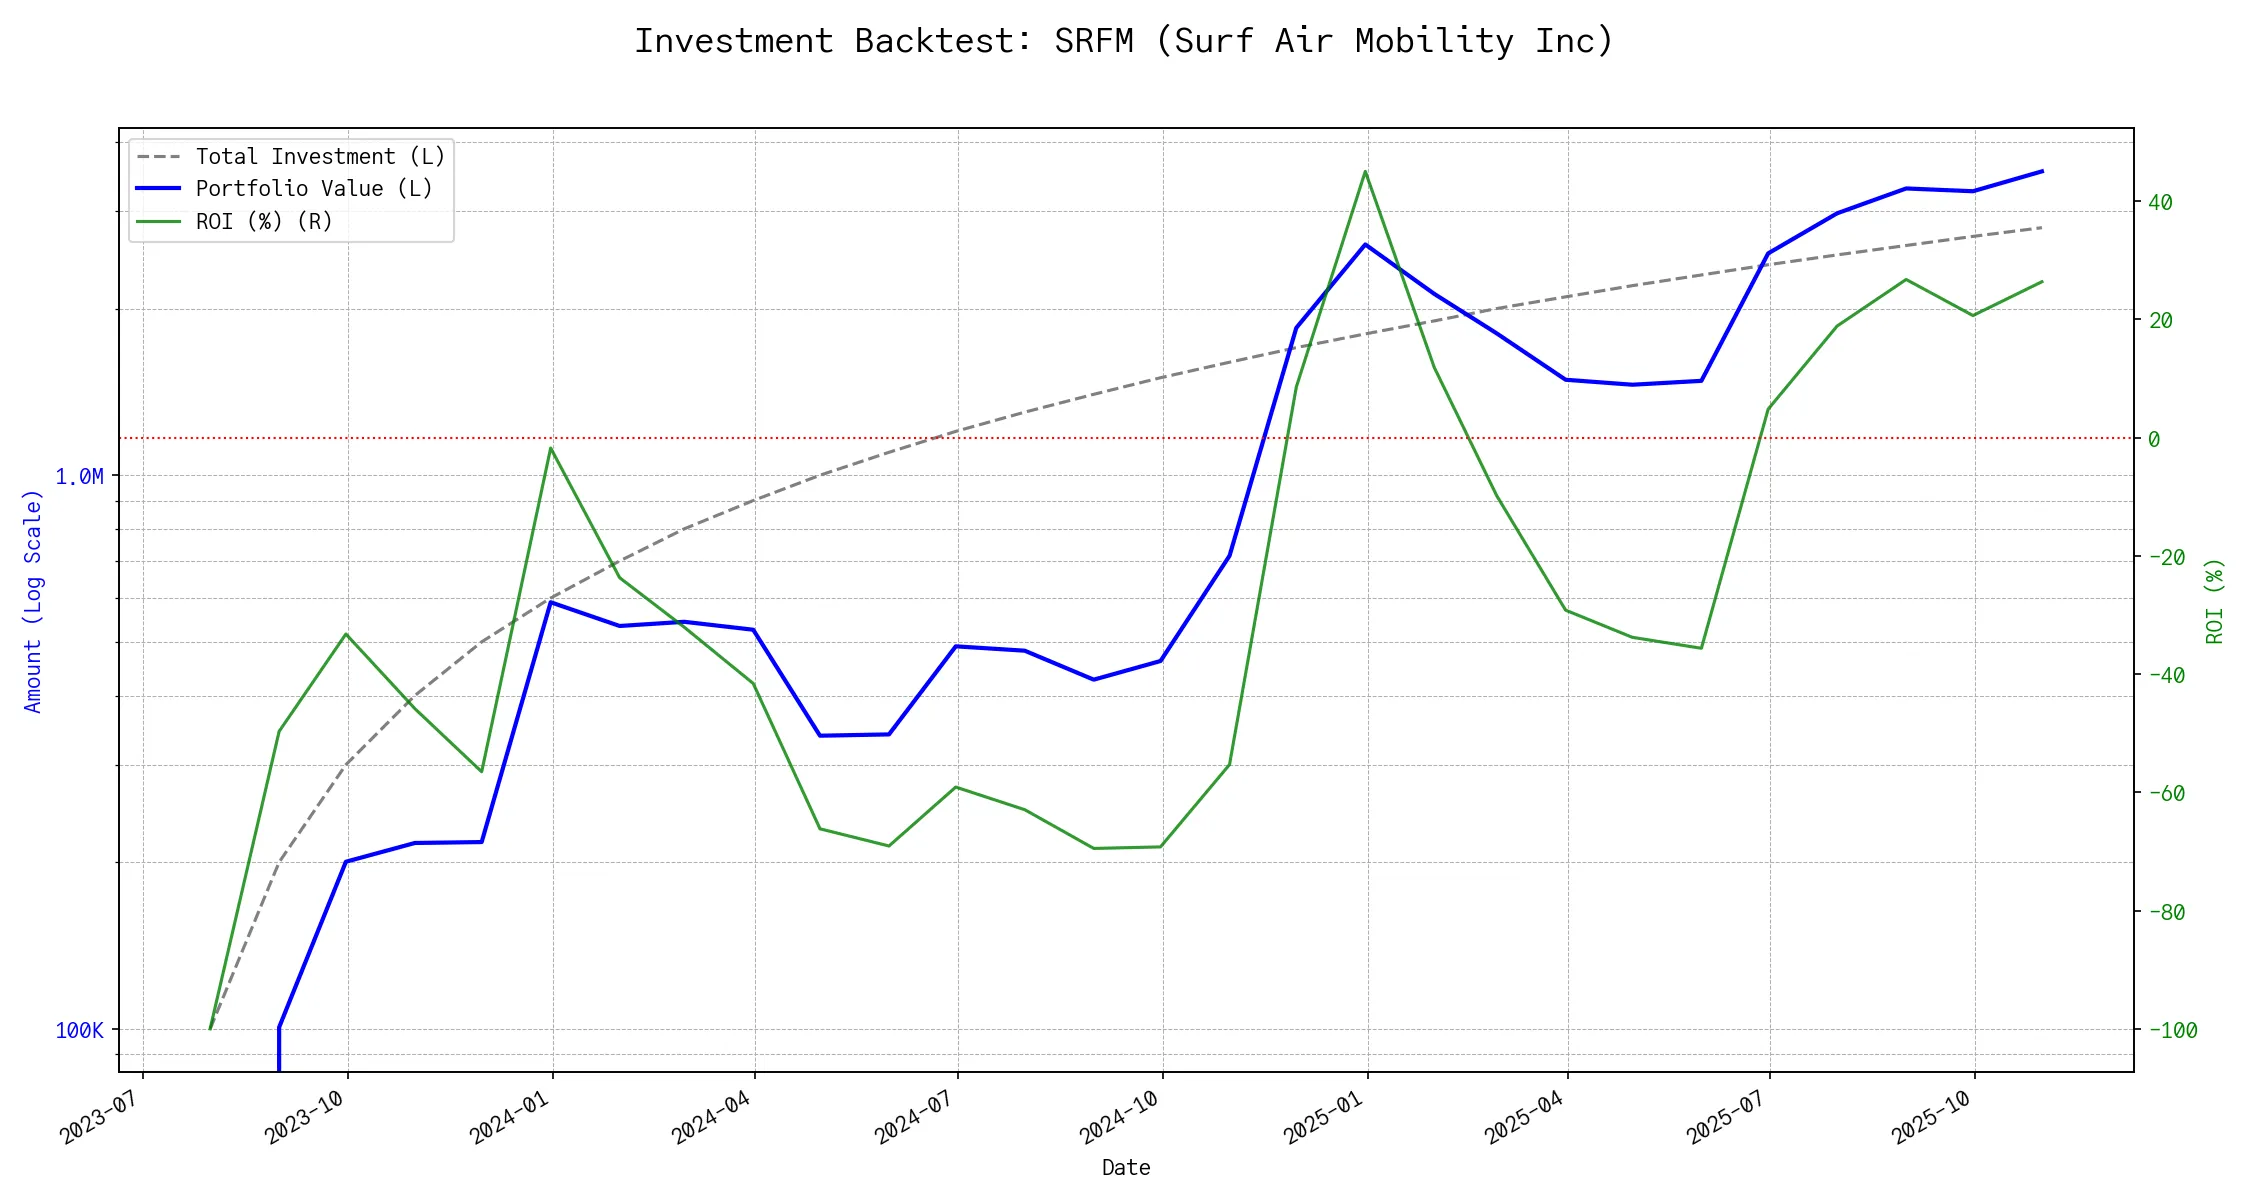Viewport: 2250px width, 1200px height.
Task: Click the -100 tick on ROI axis
Action: click(2172, 1030)
